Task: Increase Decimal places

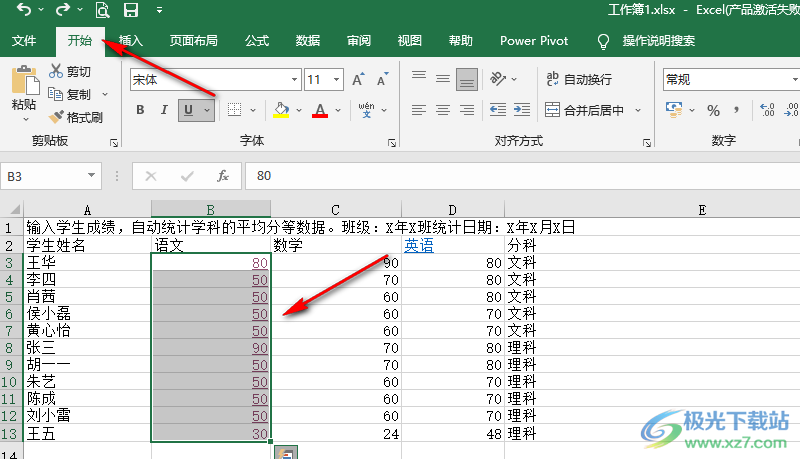Action: pos(767,110)
